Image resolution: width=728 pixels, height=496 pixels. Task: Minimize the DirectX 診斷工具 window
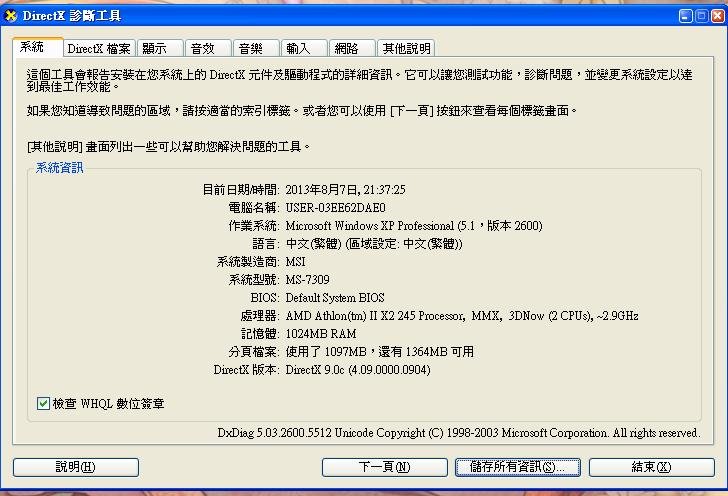click(685, 16)
